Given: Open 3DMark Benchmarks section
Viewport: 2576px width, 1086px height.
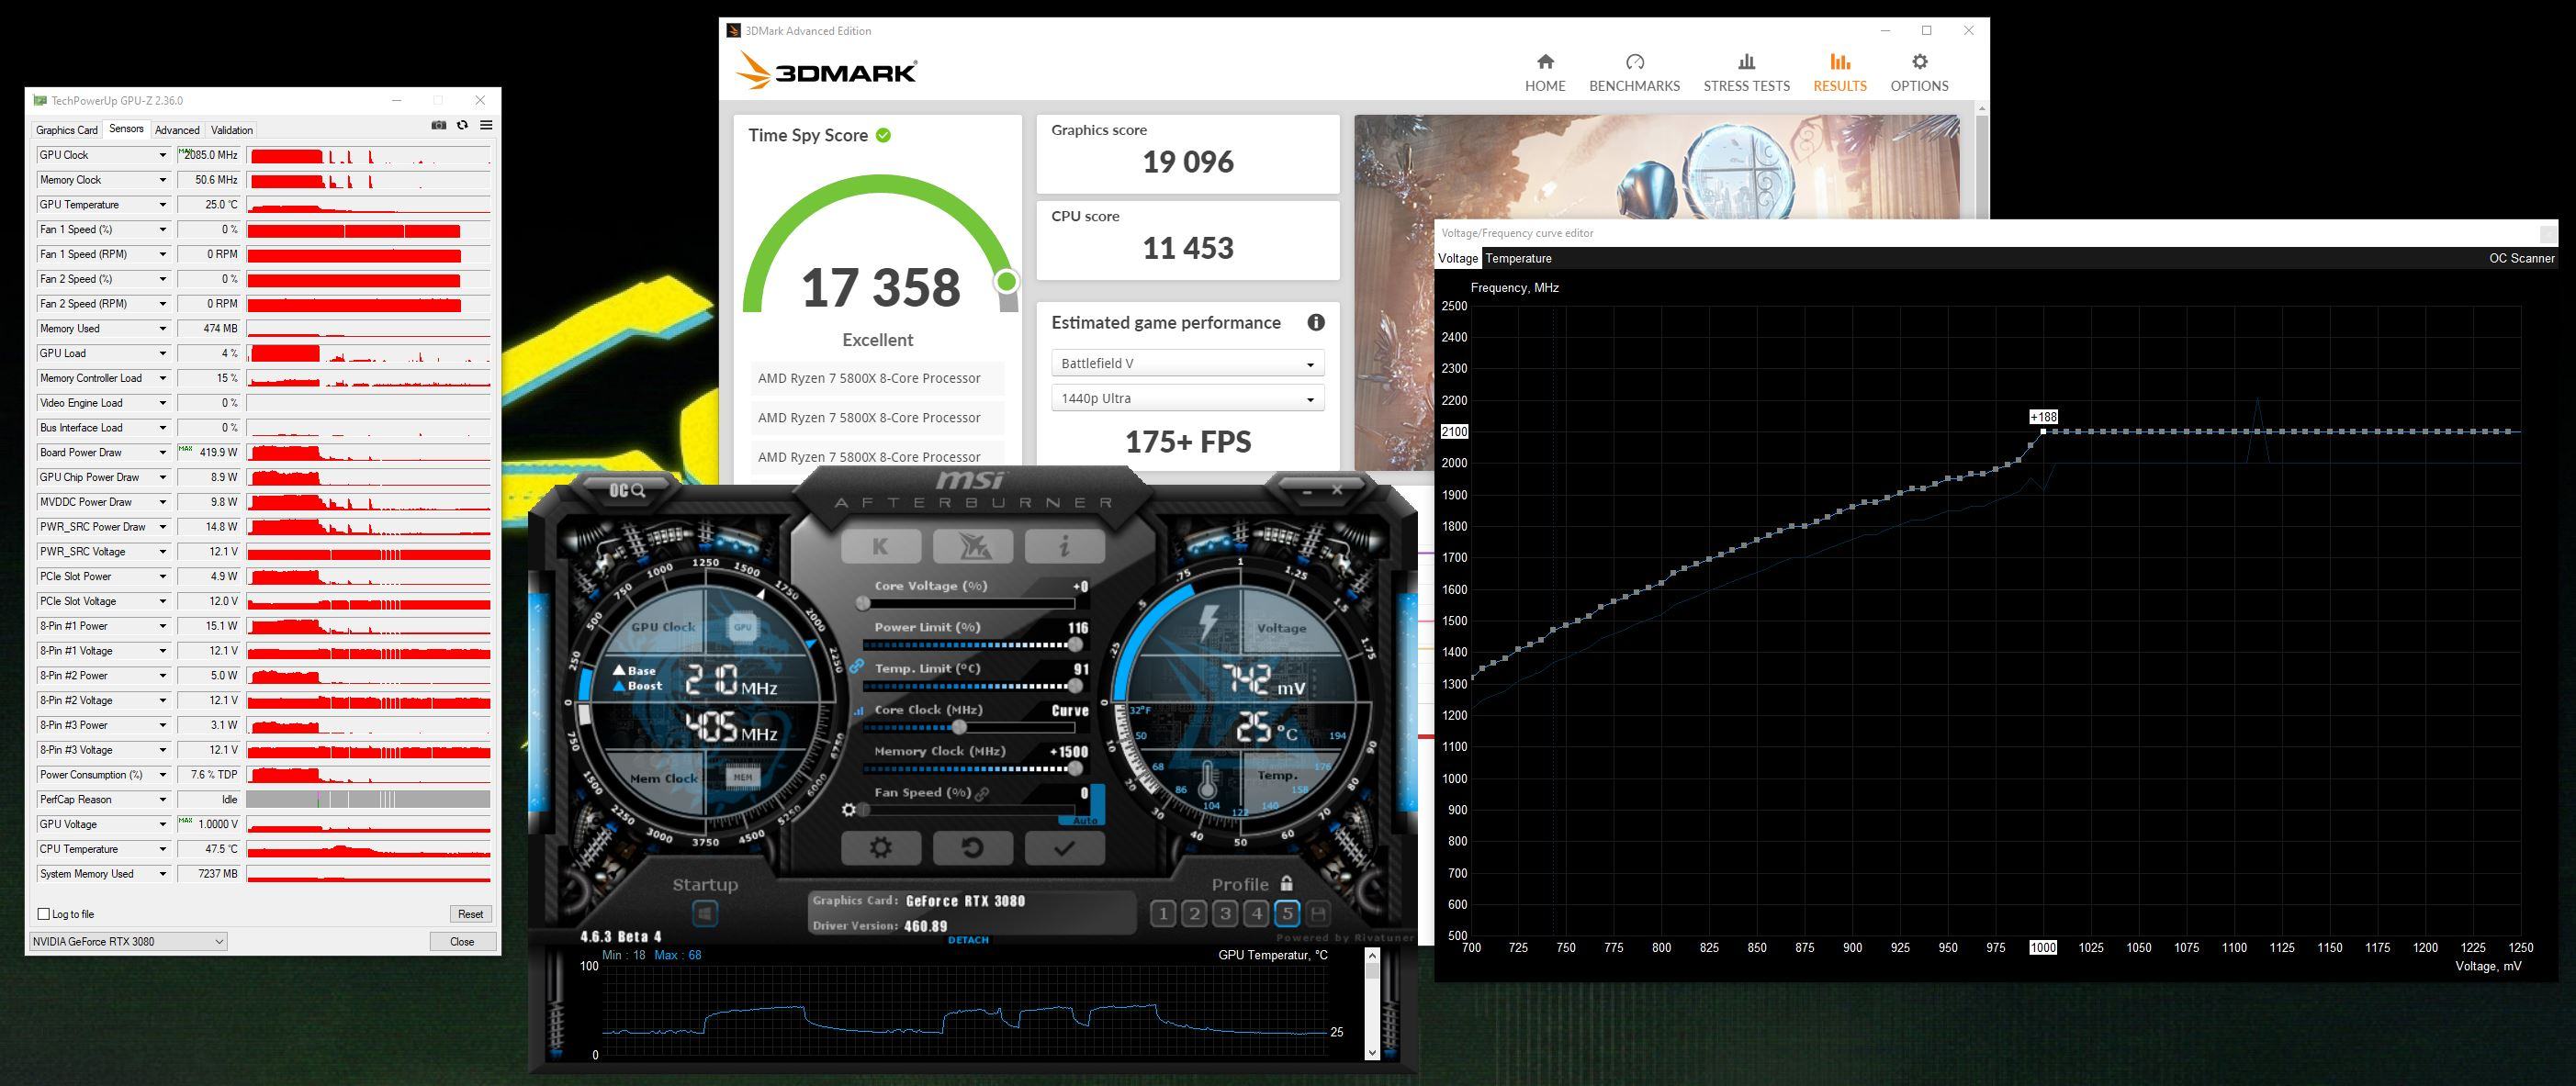Looking at the screenshot, I should (1634, 73).
